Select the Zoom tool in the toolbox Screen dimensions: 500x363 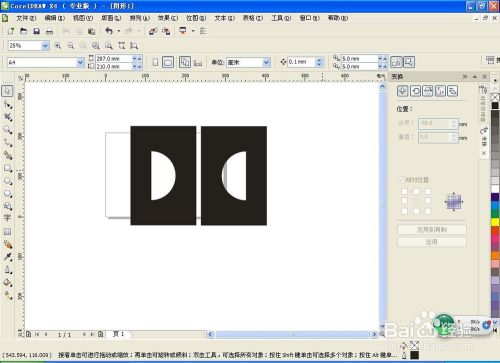(8, 130)
